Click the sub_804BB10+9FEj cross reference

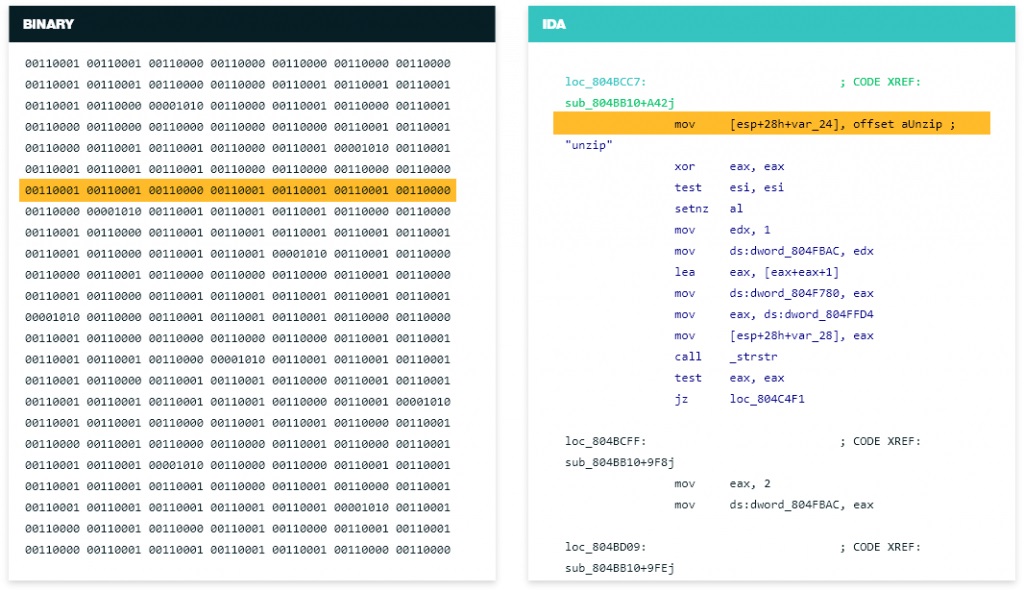click(620, 568)
